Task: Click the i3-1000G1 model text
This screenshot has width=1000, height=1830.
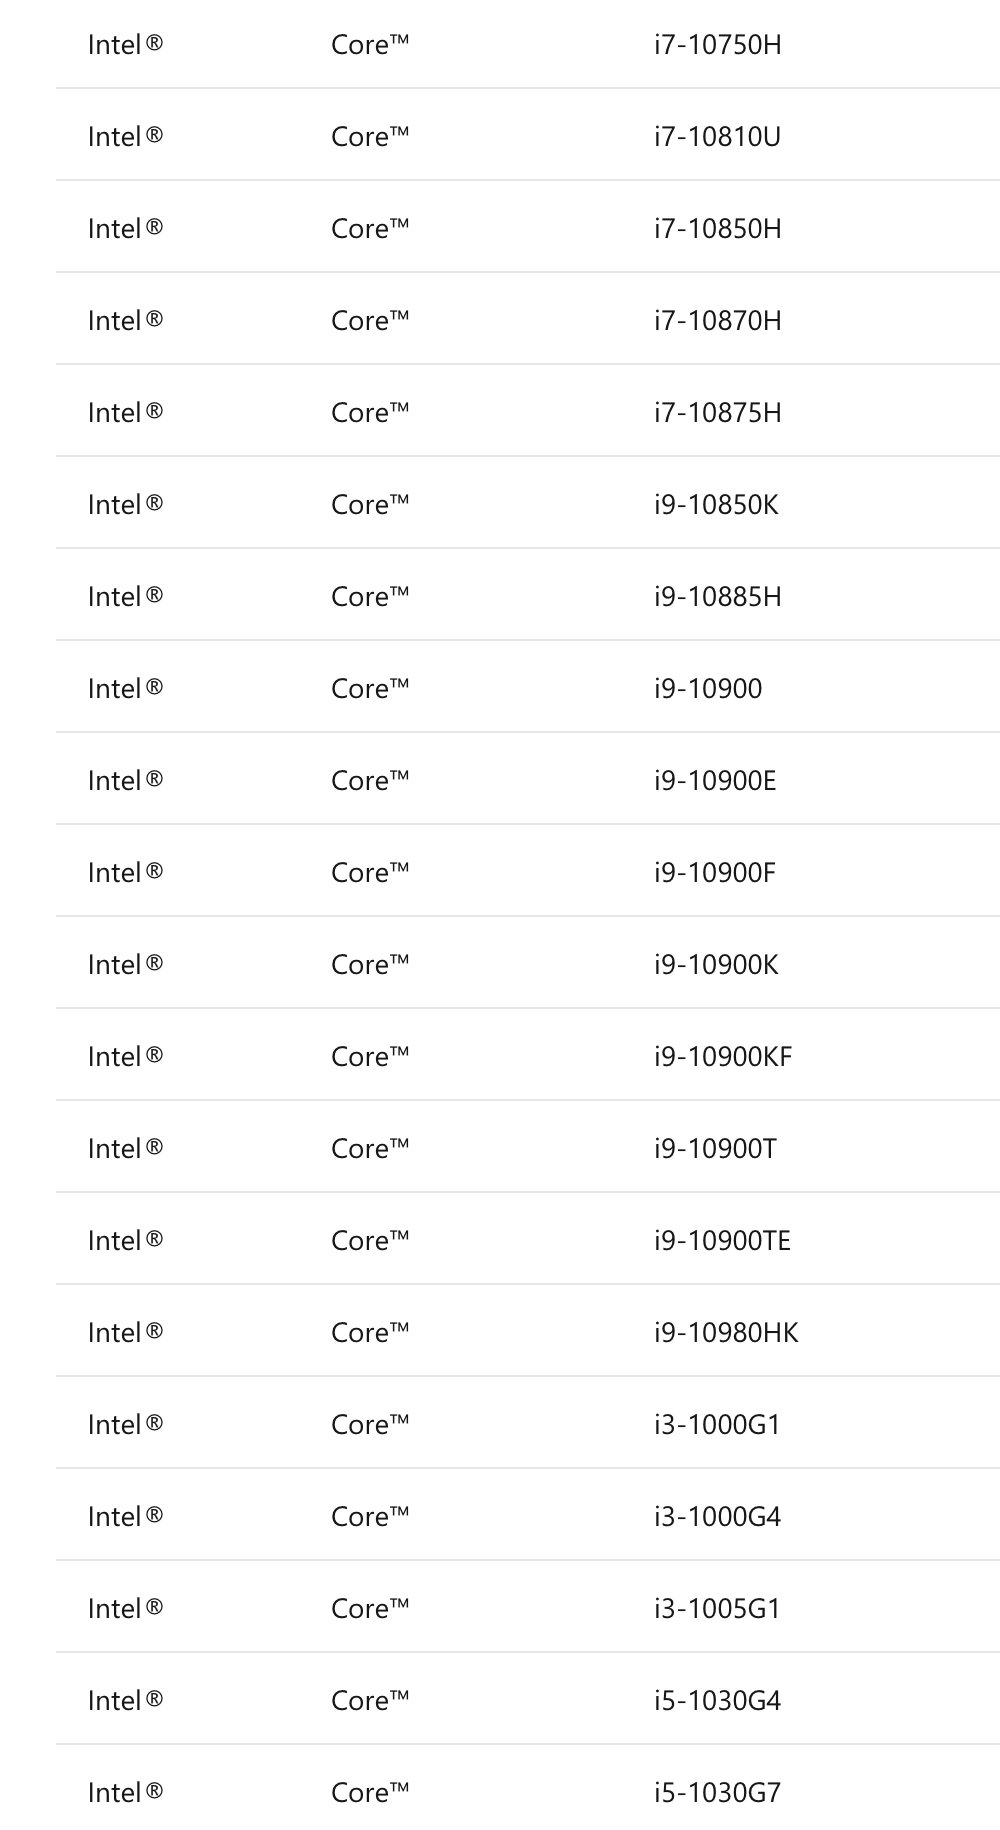Action: click(x=717, y=1425)
